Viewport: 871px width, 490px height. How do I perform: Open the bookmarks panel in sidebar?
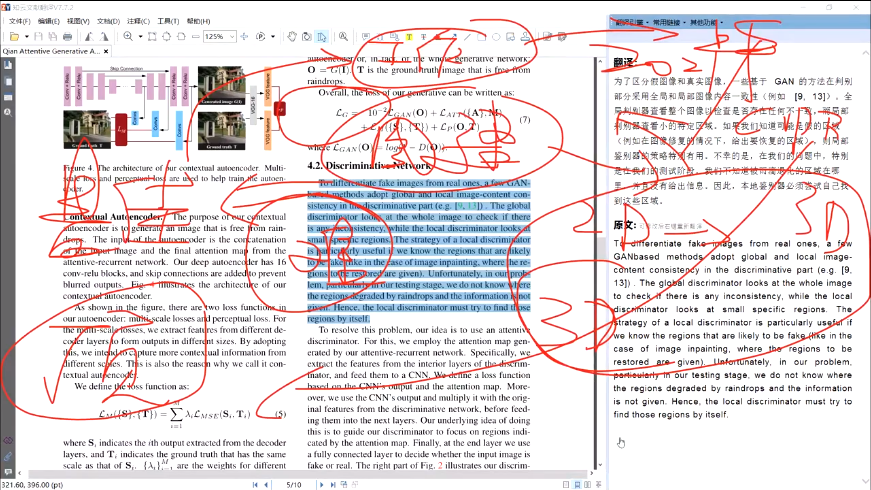point(8,65)
